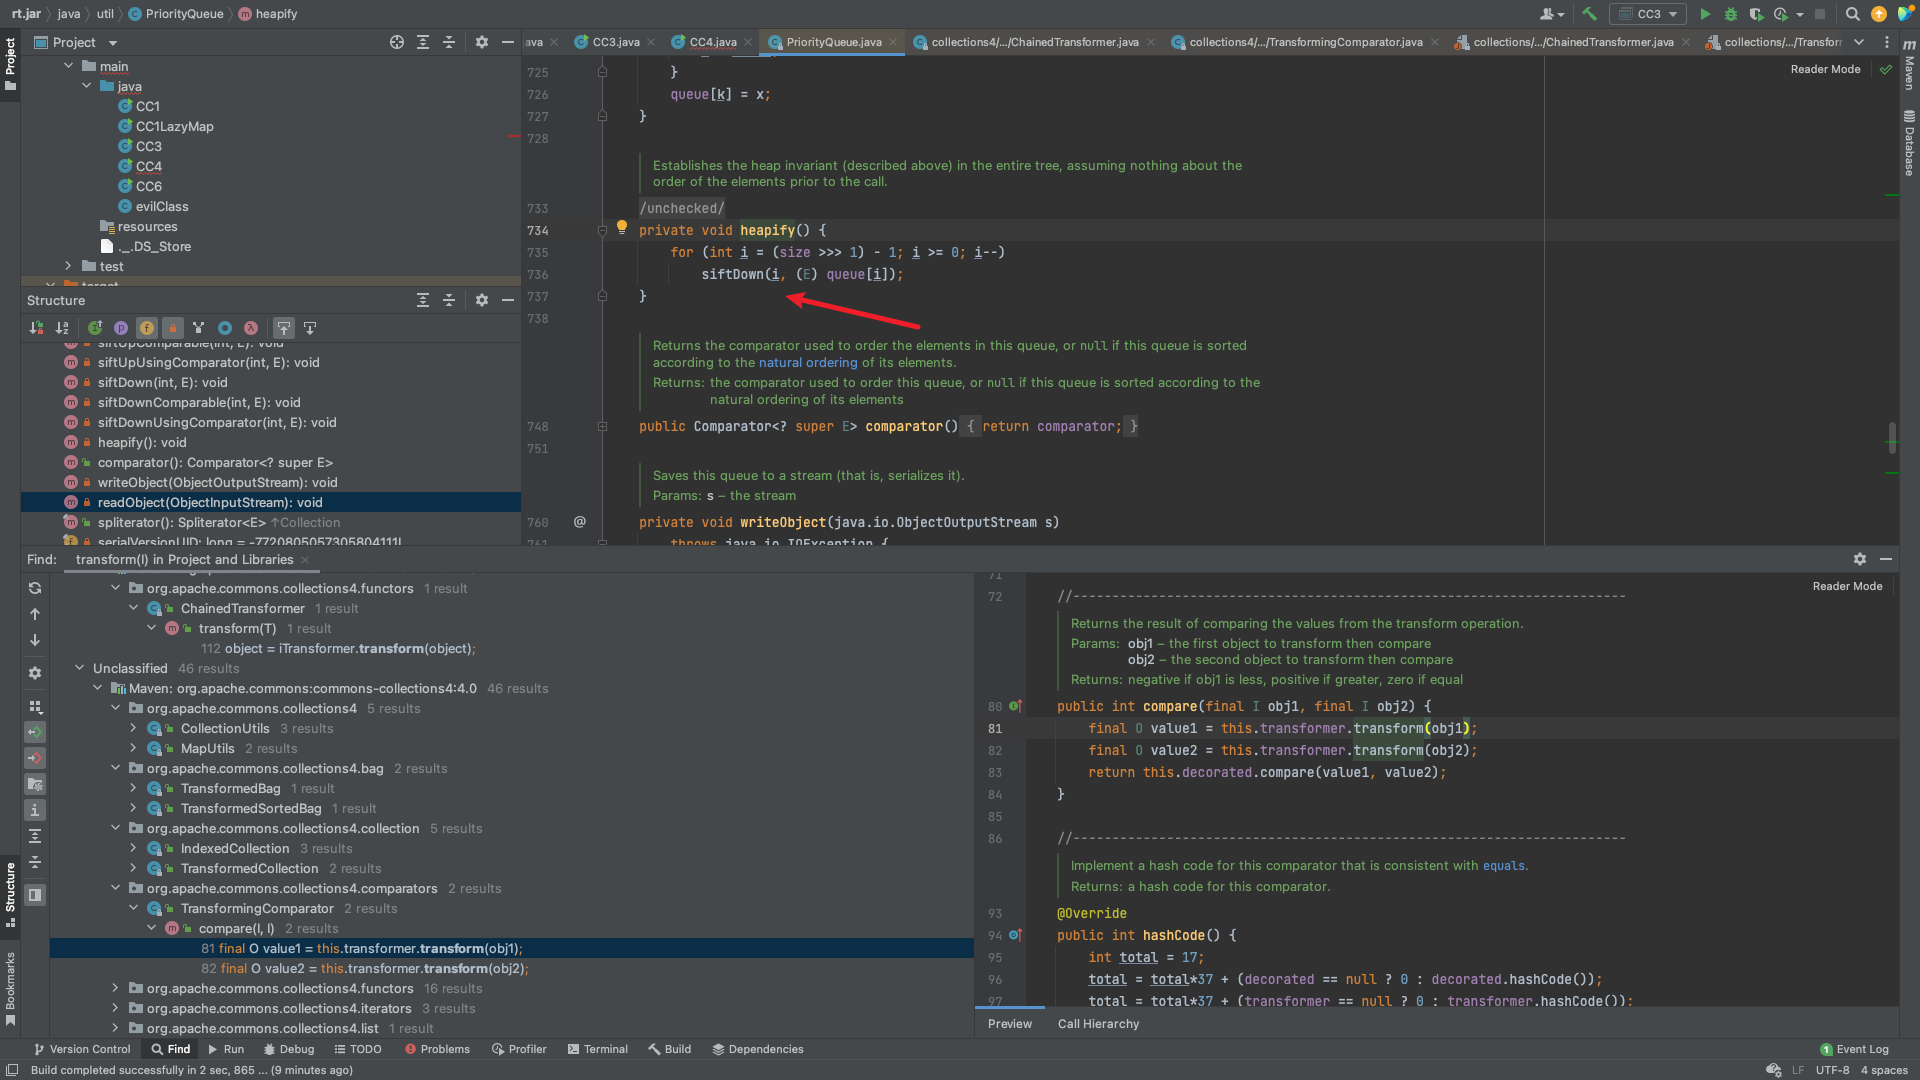Open user account icon in top toolbar
The width and height of the screenshot is (1920, 1080).
(1551, 14)
